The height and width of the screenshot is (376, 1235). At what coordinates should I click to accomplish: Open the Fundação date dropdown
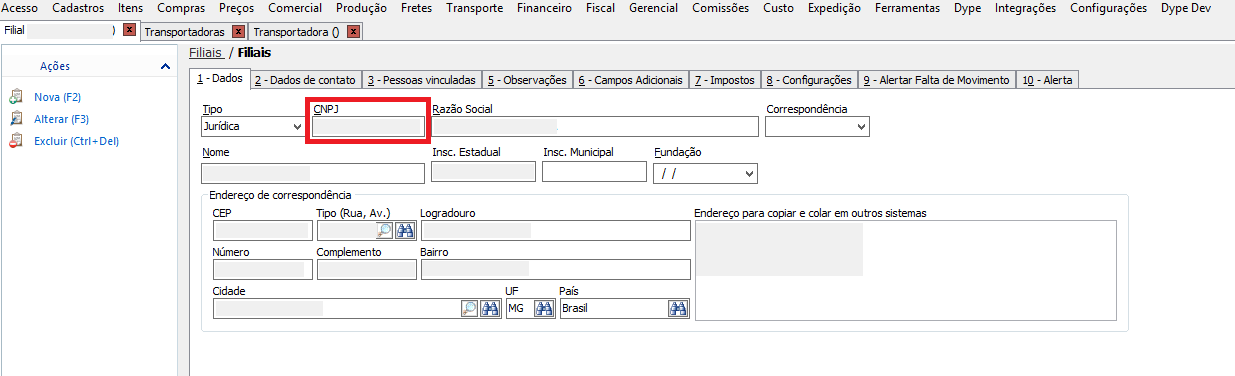(750, 174)
